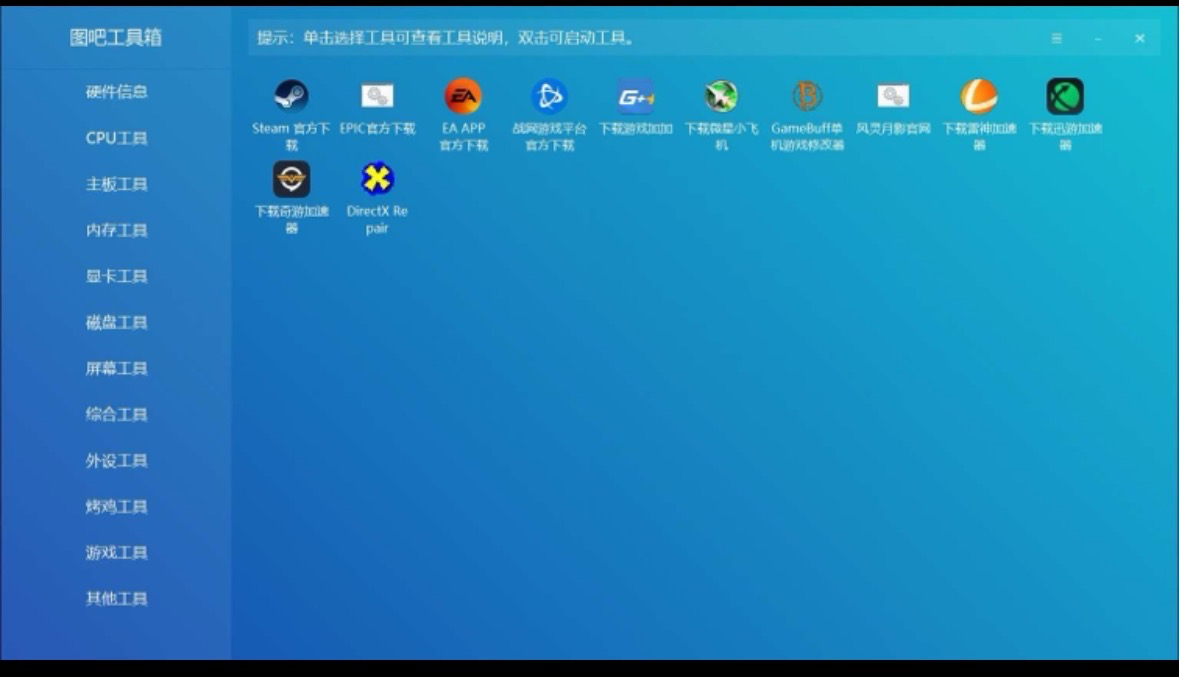Click the DirectX Repair icon
Screen dimensions: 1179x677
(377, 180)
